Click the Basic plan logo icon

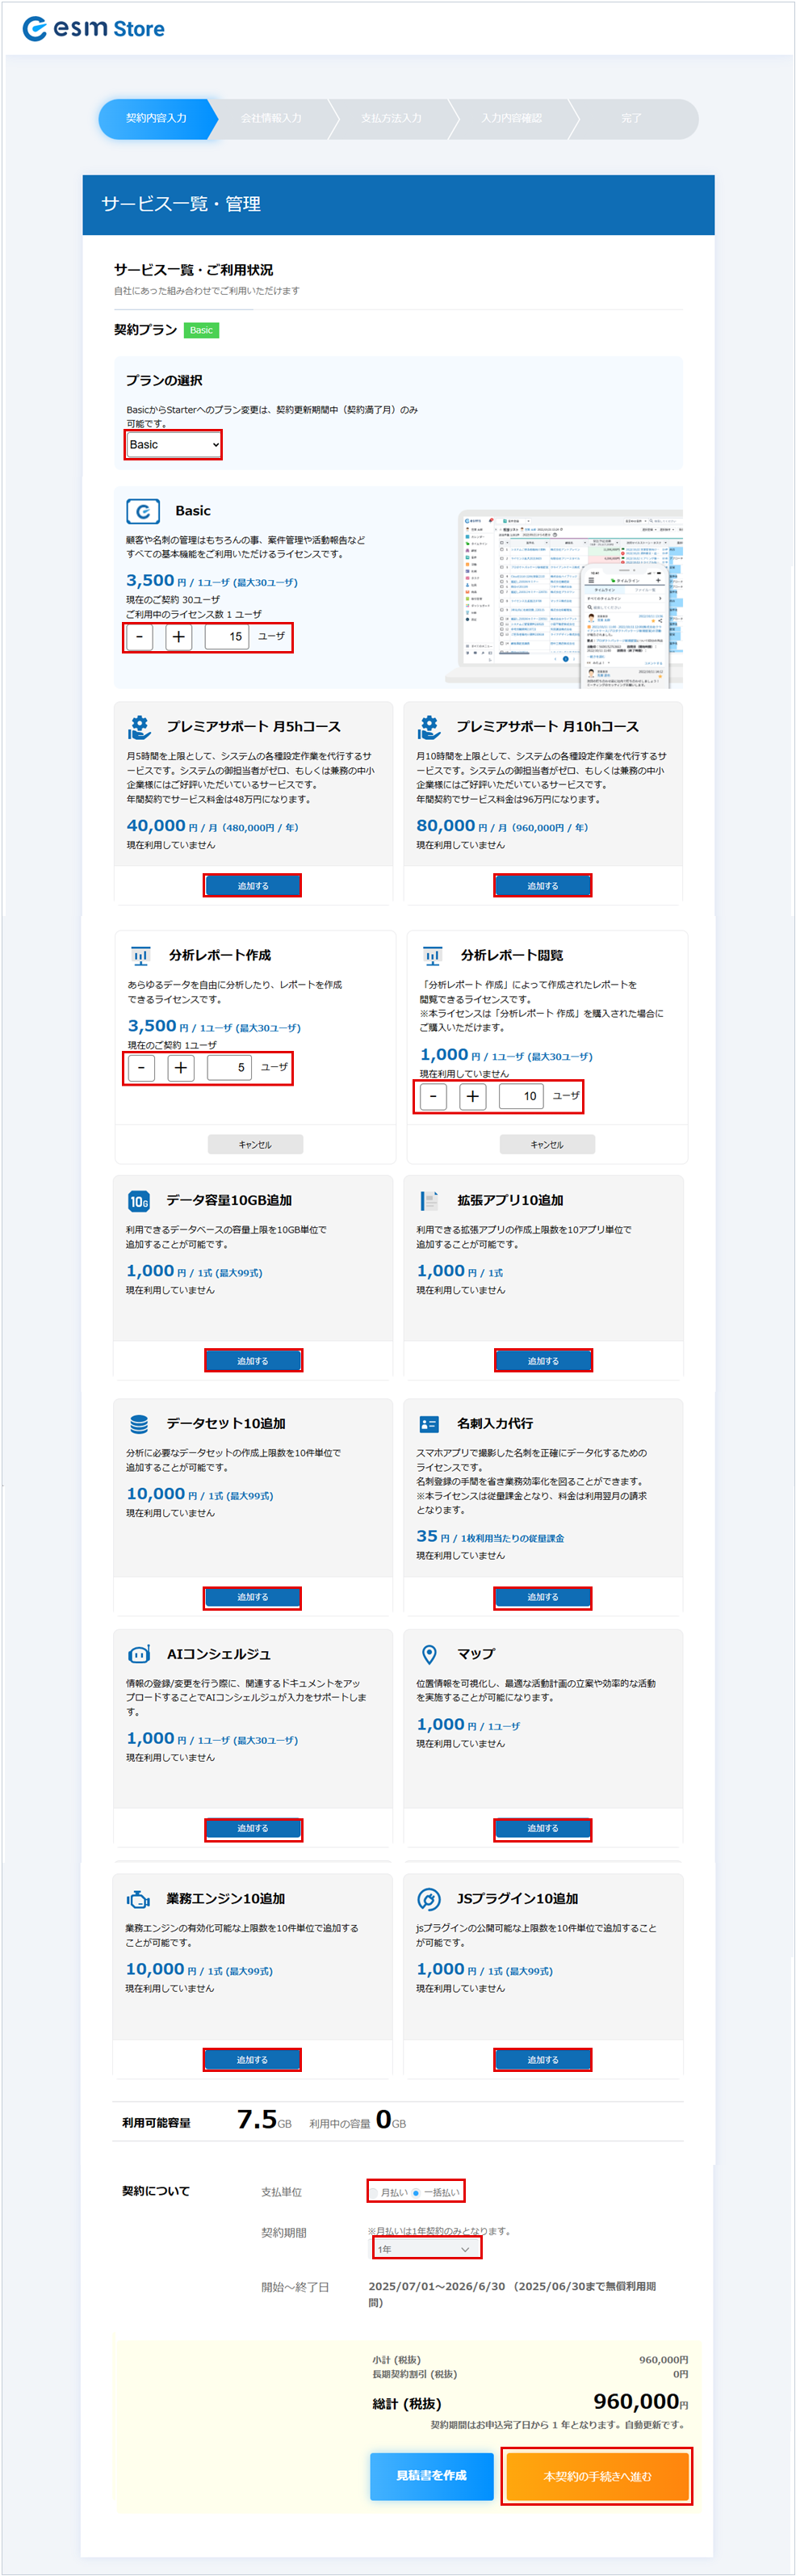point(143,511)
